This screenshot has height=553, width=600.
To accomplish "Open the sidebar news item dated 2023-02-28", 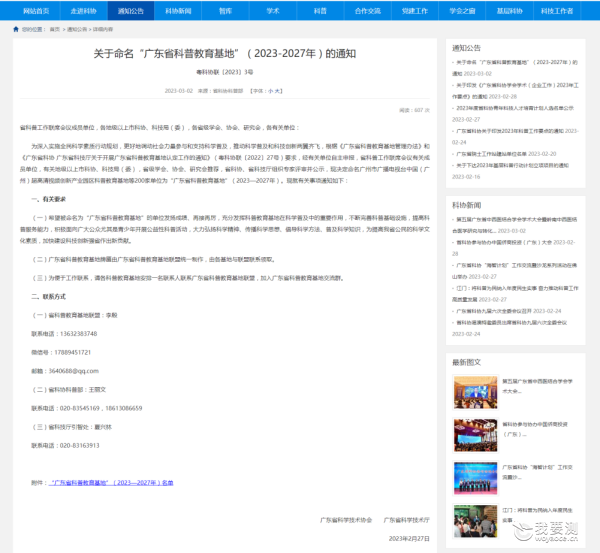I will click(x=514, y=248).
